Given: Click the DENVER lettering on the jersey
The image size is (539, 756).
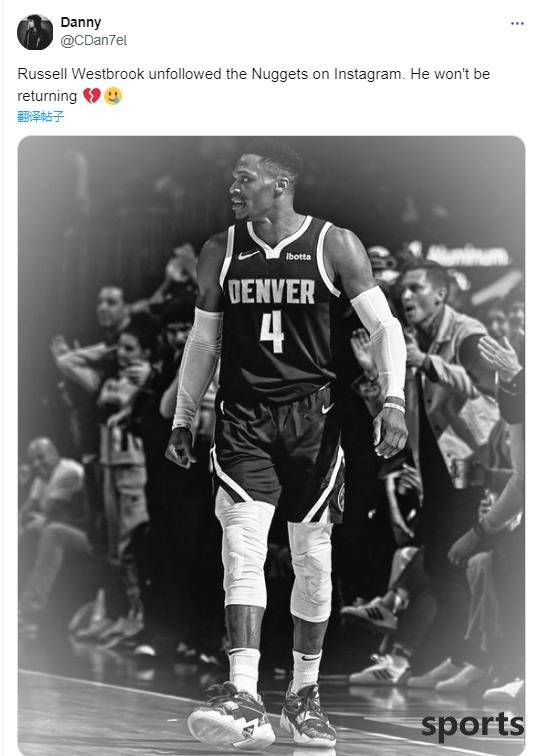Looking at the screenshot, I should [x=271, y=292].
